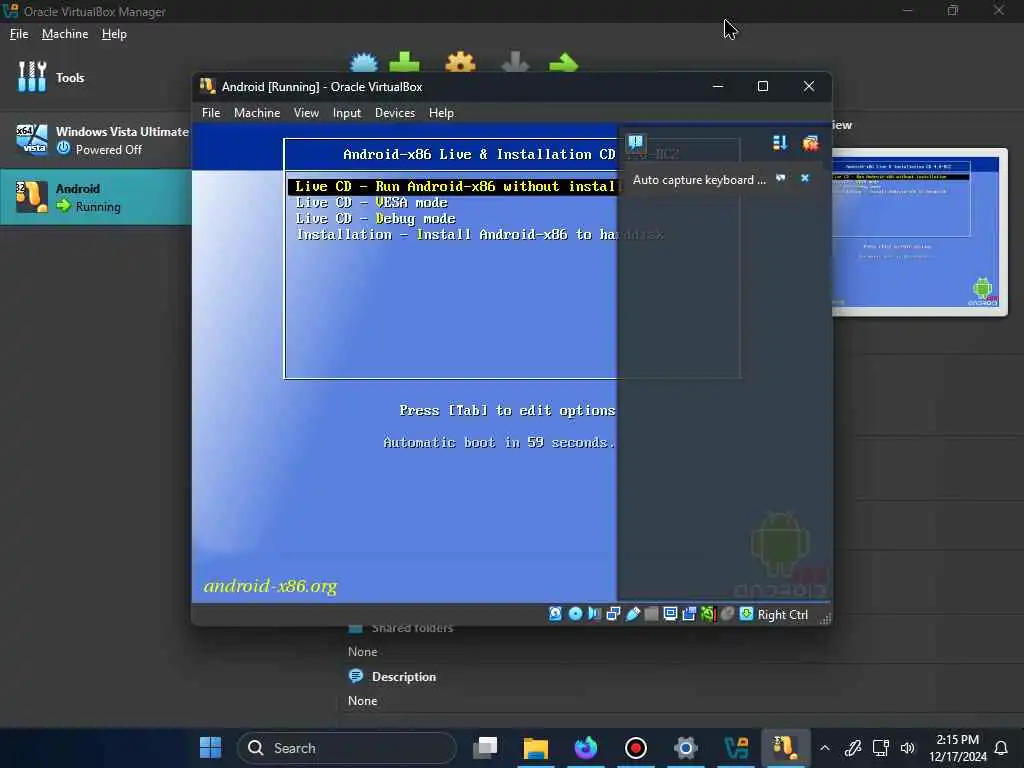1024x768 pixels.
Task: Click the recording status bar icon
Action: (689, 614)
